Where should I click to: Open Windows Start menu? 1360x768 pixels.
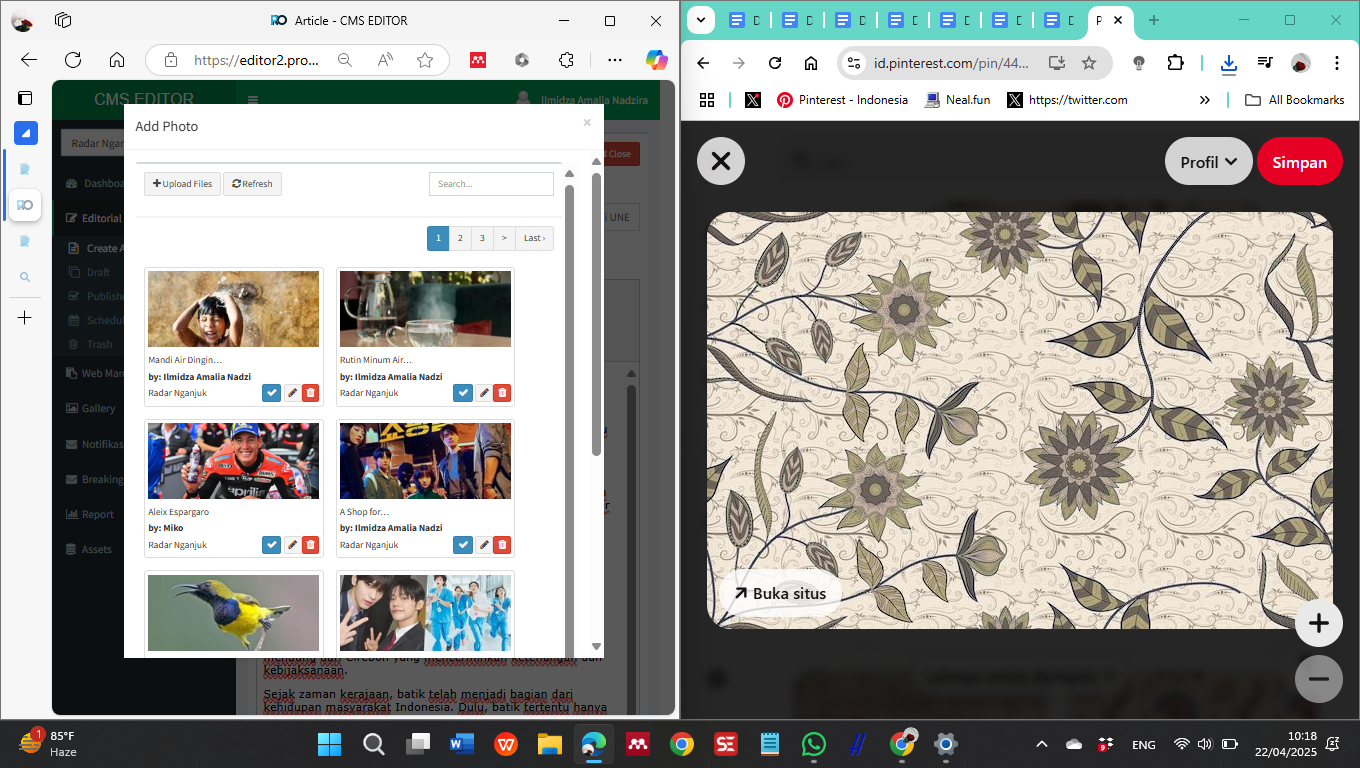tap(329, 744)
